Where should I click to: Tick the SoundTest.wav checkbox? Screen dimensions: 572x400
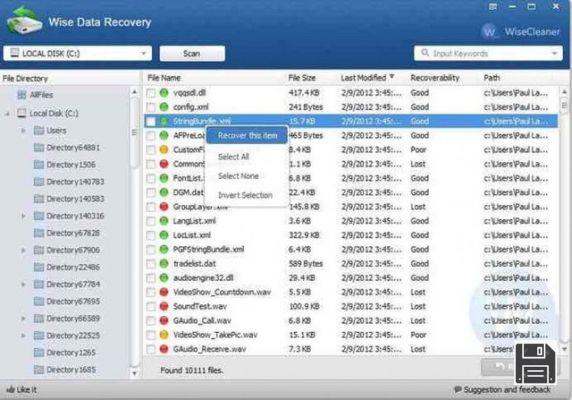point(151,307)
